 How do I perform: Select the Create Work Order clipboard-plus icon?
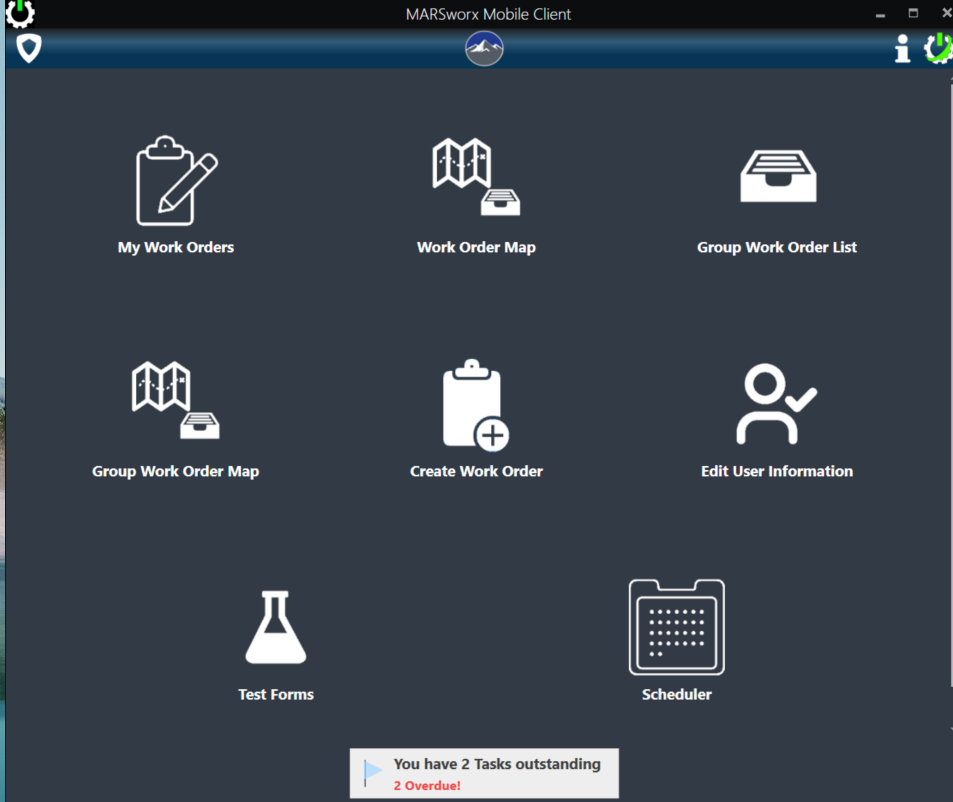(x=476, y=405)
